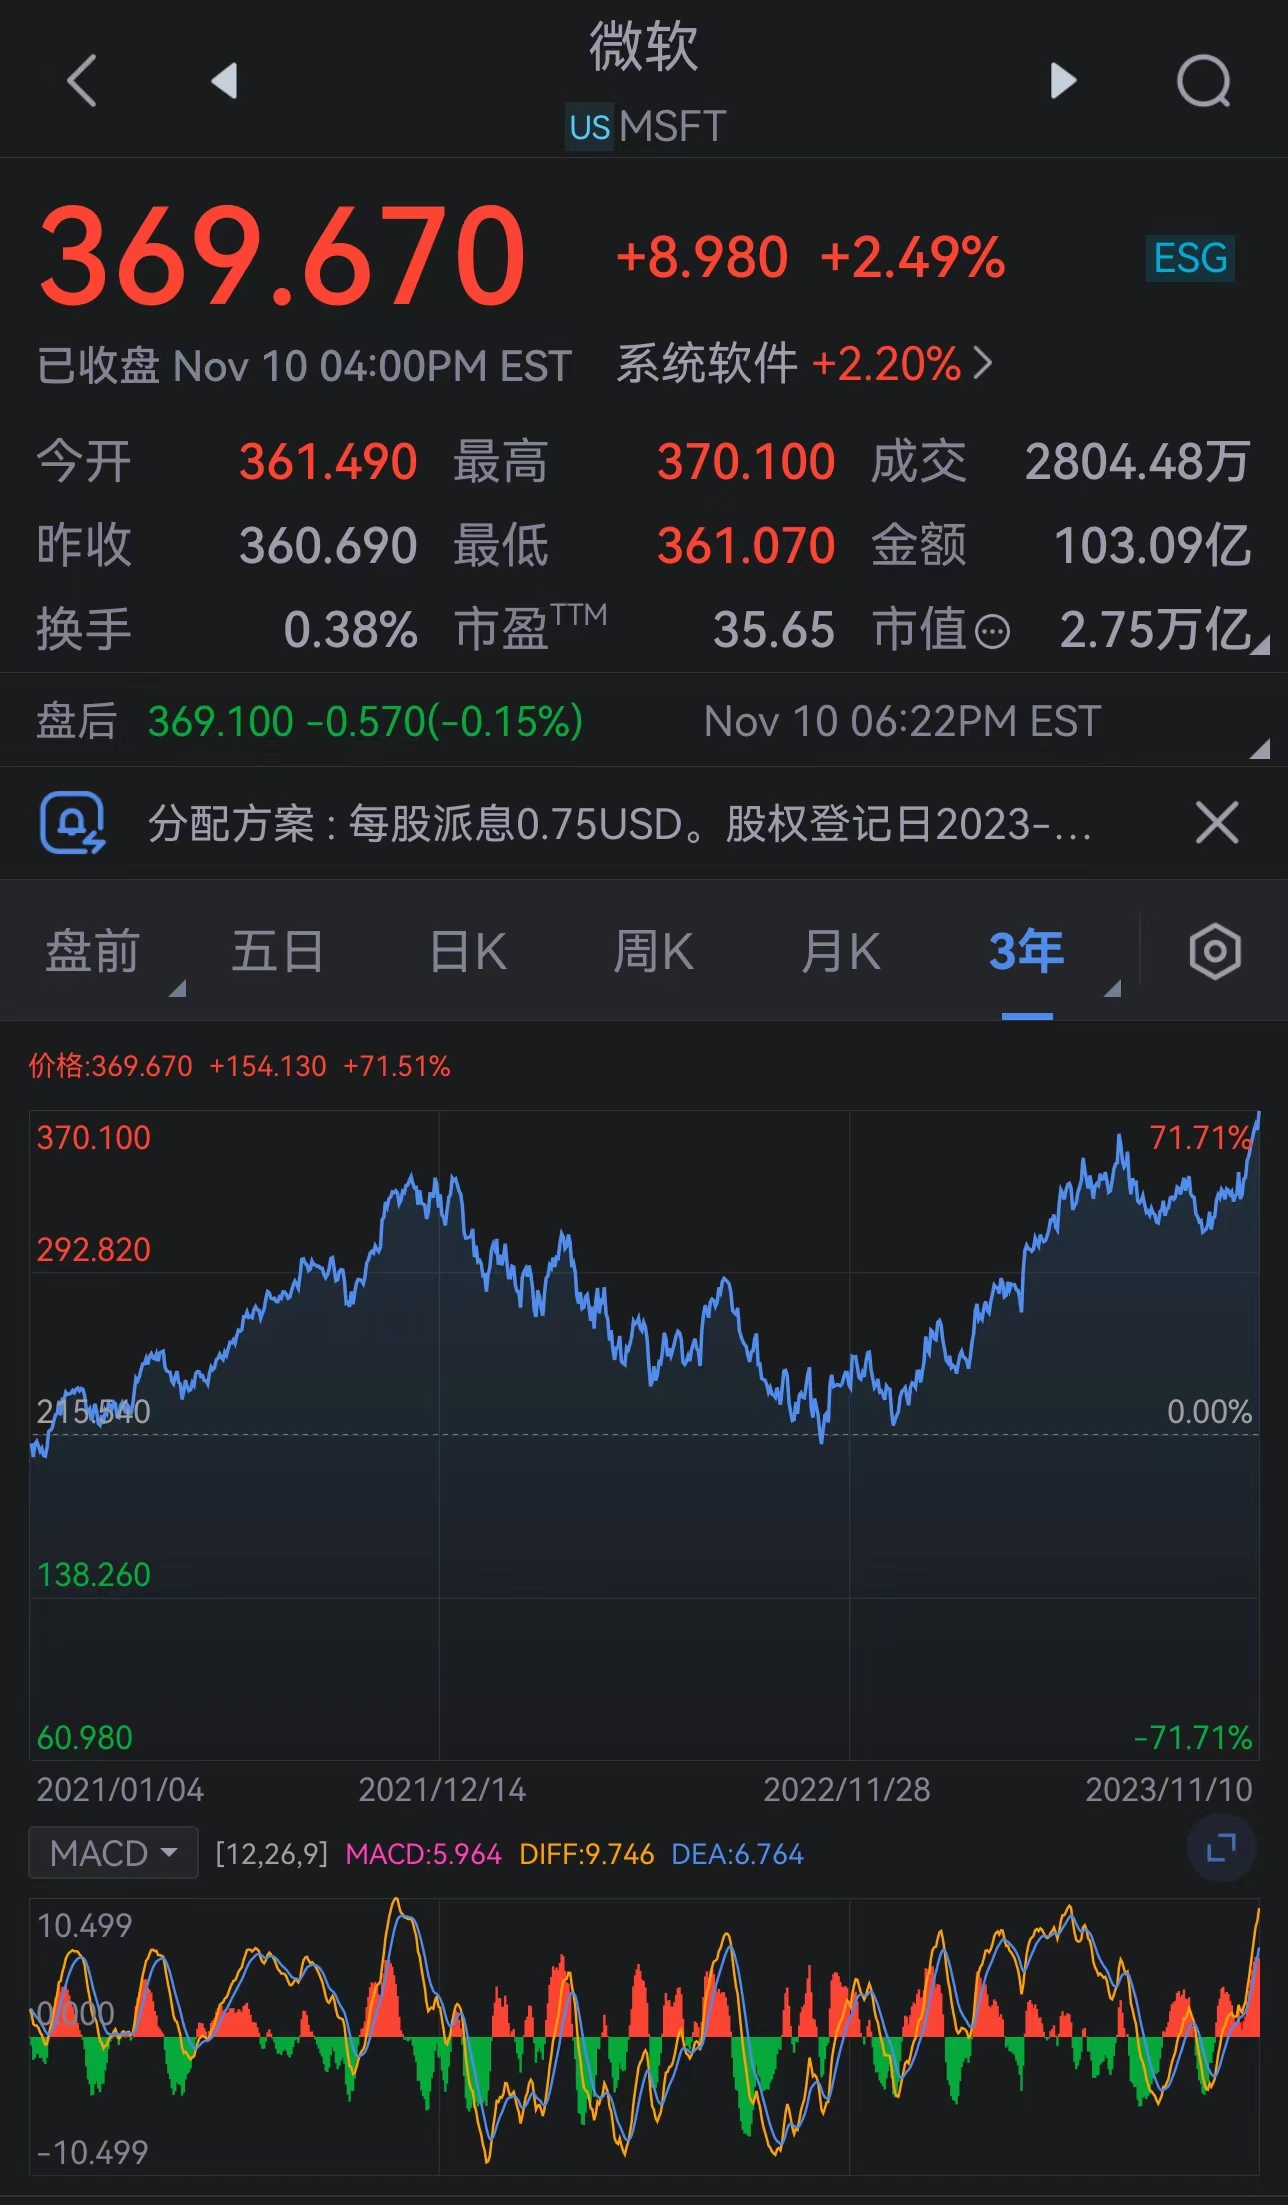This screenshot has height=2205, width=1288.
Task: Tap the Nov 10 06:22PM EST timestamp
Action: coord(902,721)
